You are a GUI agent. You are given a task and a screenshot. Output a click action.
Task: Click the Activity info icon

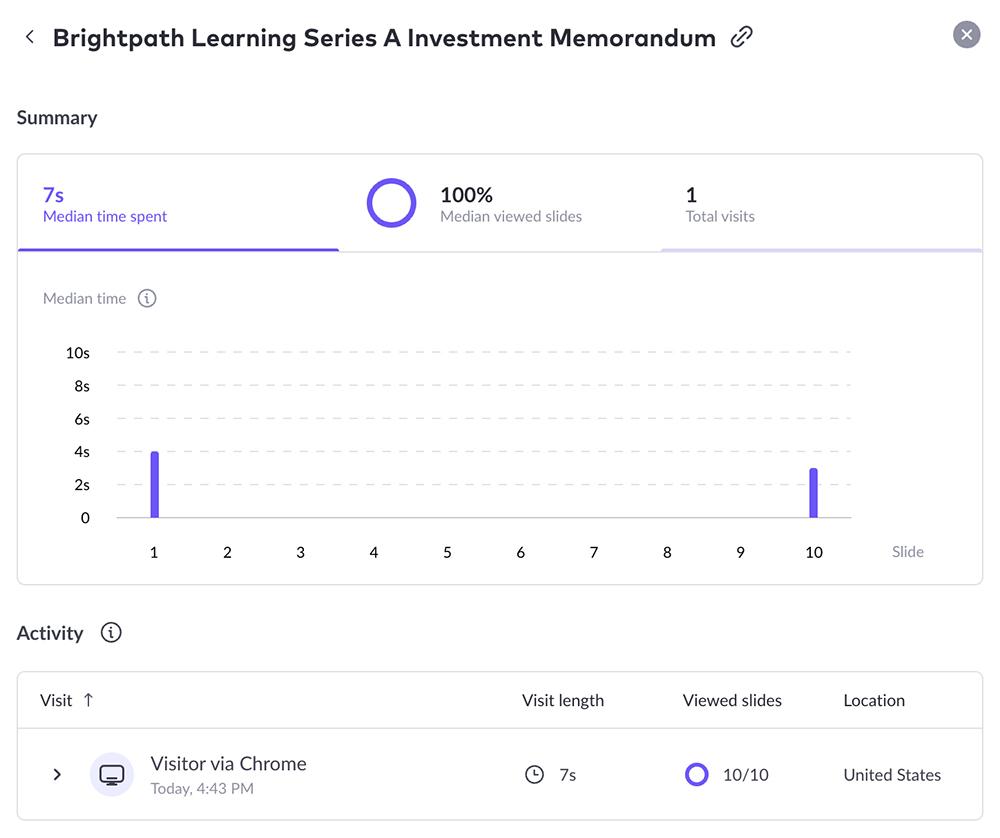coord(111,633)
